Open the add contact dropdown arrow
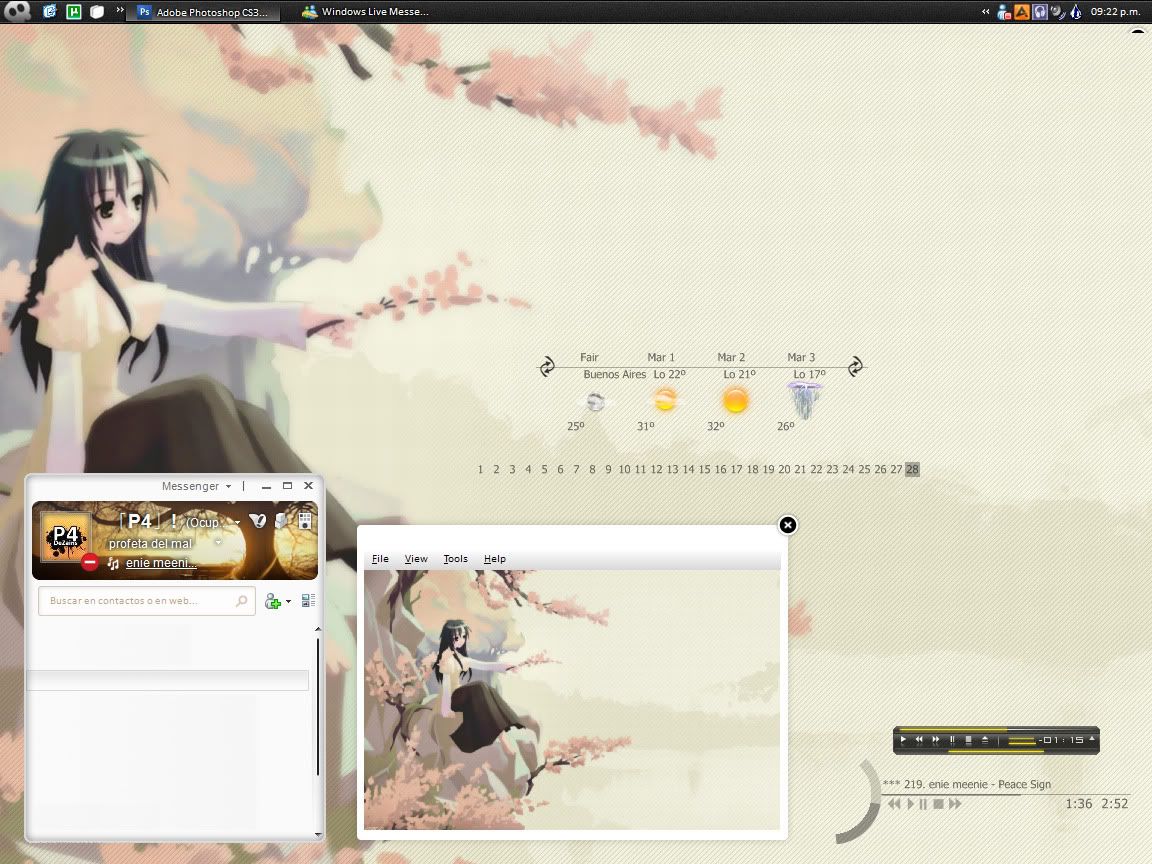The image size is (1152, 864). (288, 602)
